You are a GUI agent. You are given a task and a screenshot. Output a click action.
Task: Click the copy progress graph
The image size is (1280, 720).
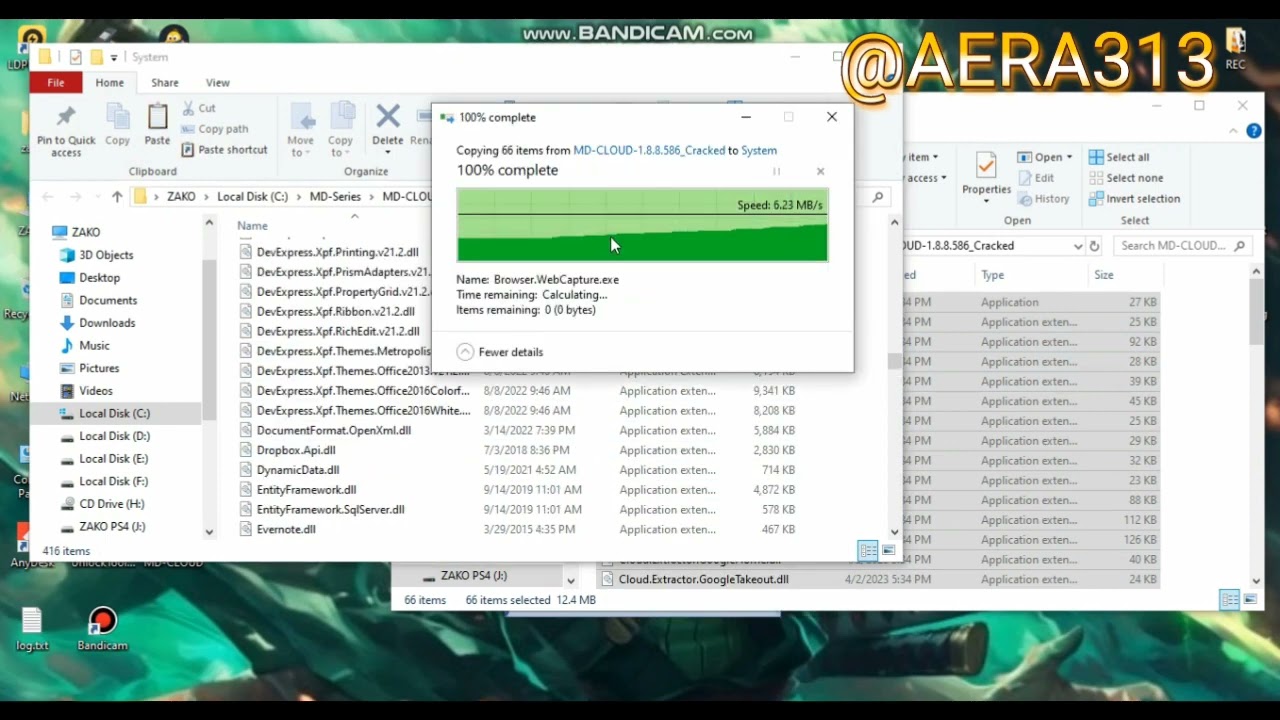642,225
